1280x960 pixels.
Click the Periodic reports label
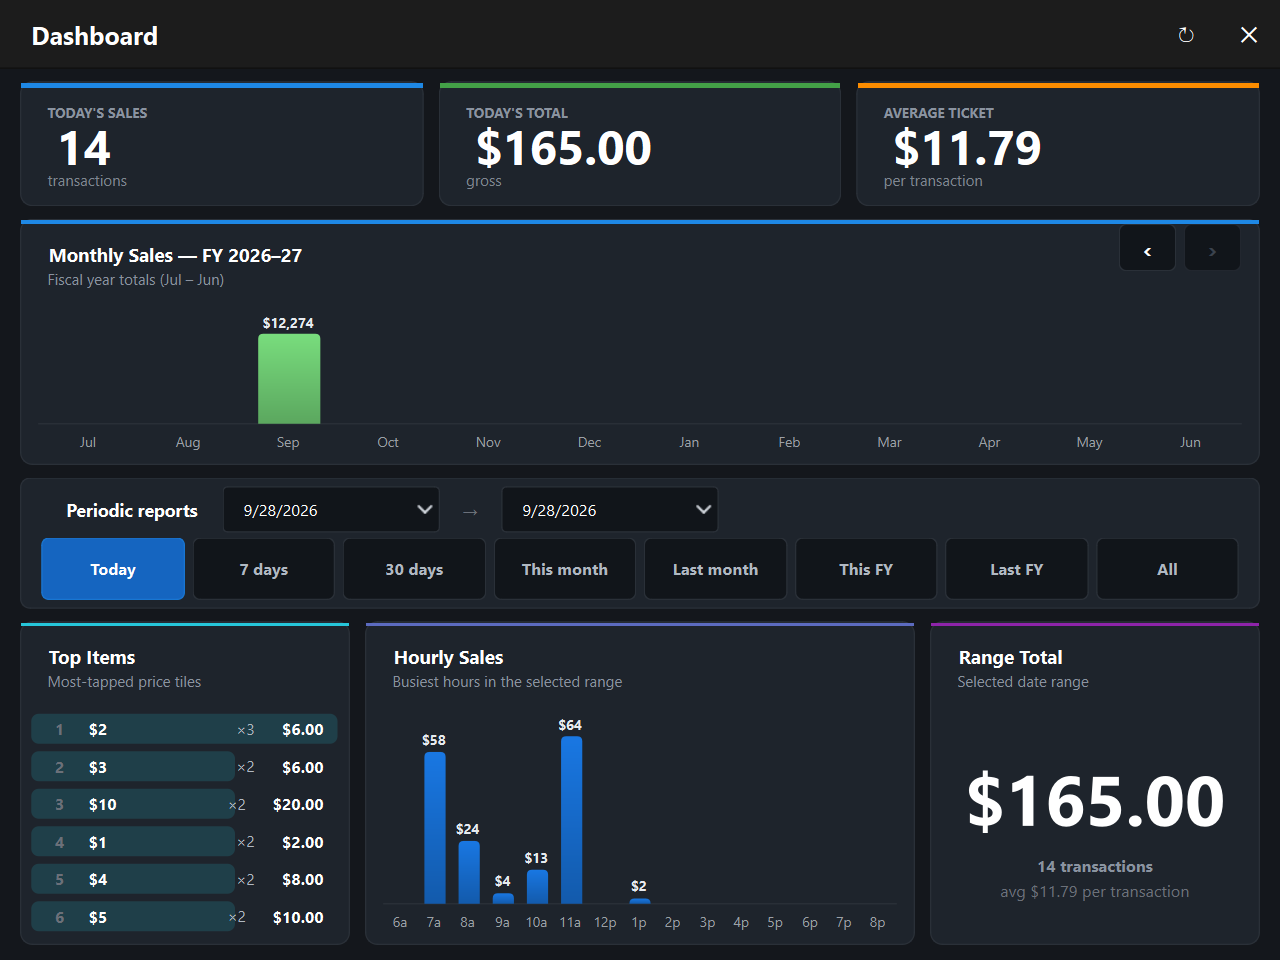point(132,511)
